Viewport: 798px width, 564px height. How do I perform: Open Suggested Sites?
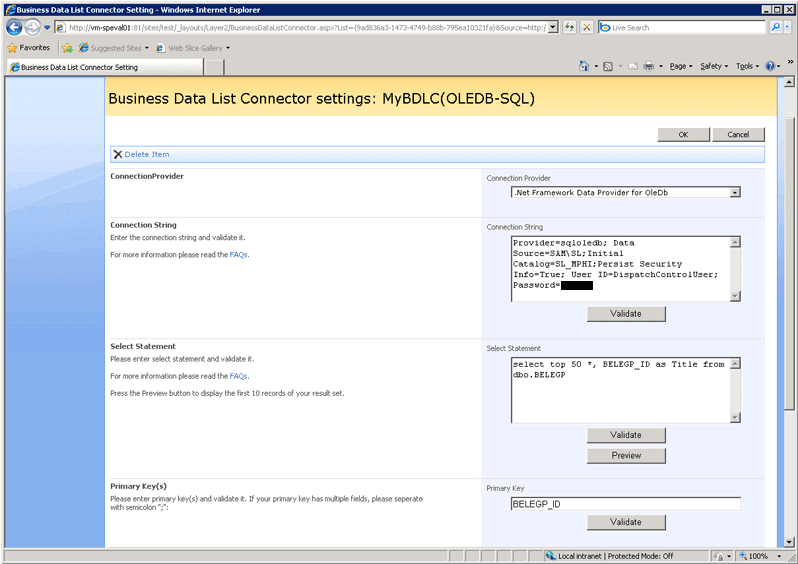pyautogui.click(x=111, y=48)
